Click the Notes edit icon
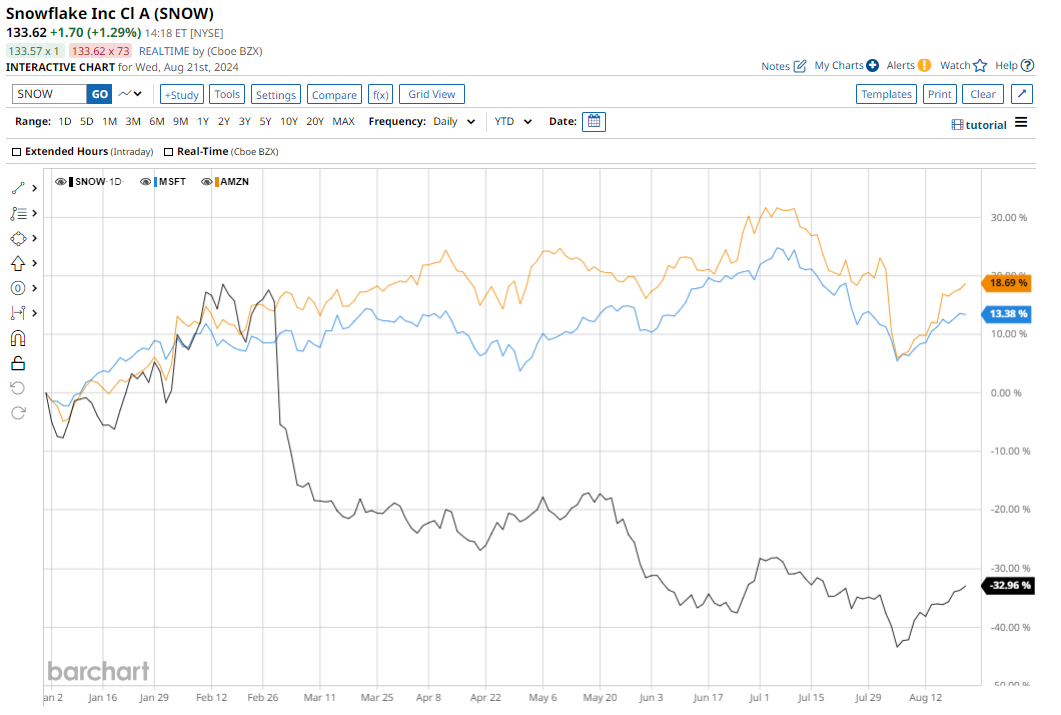 [x=800, y=66]
